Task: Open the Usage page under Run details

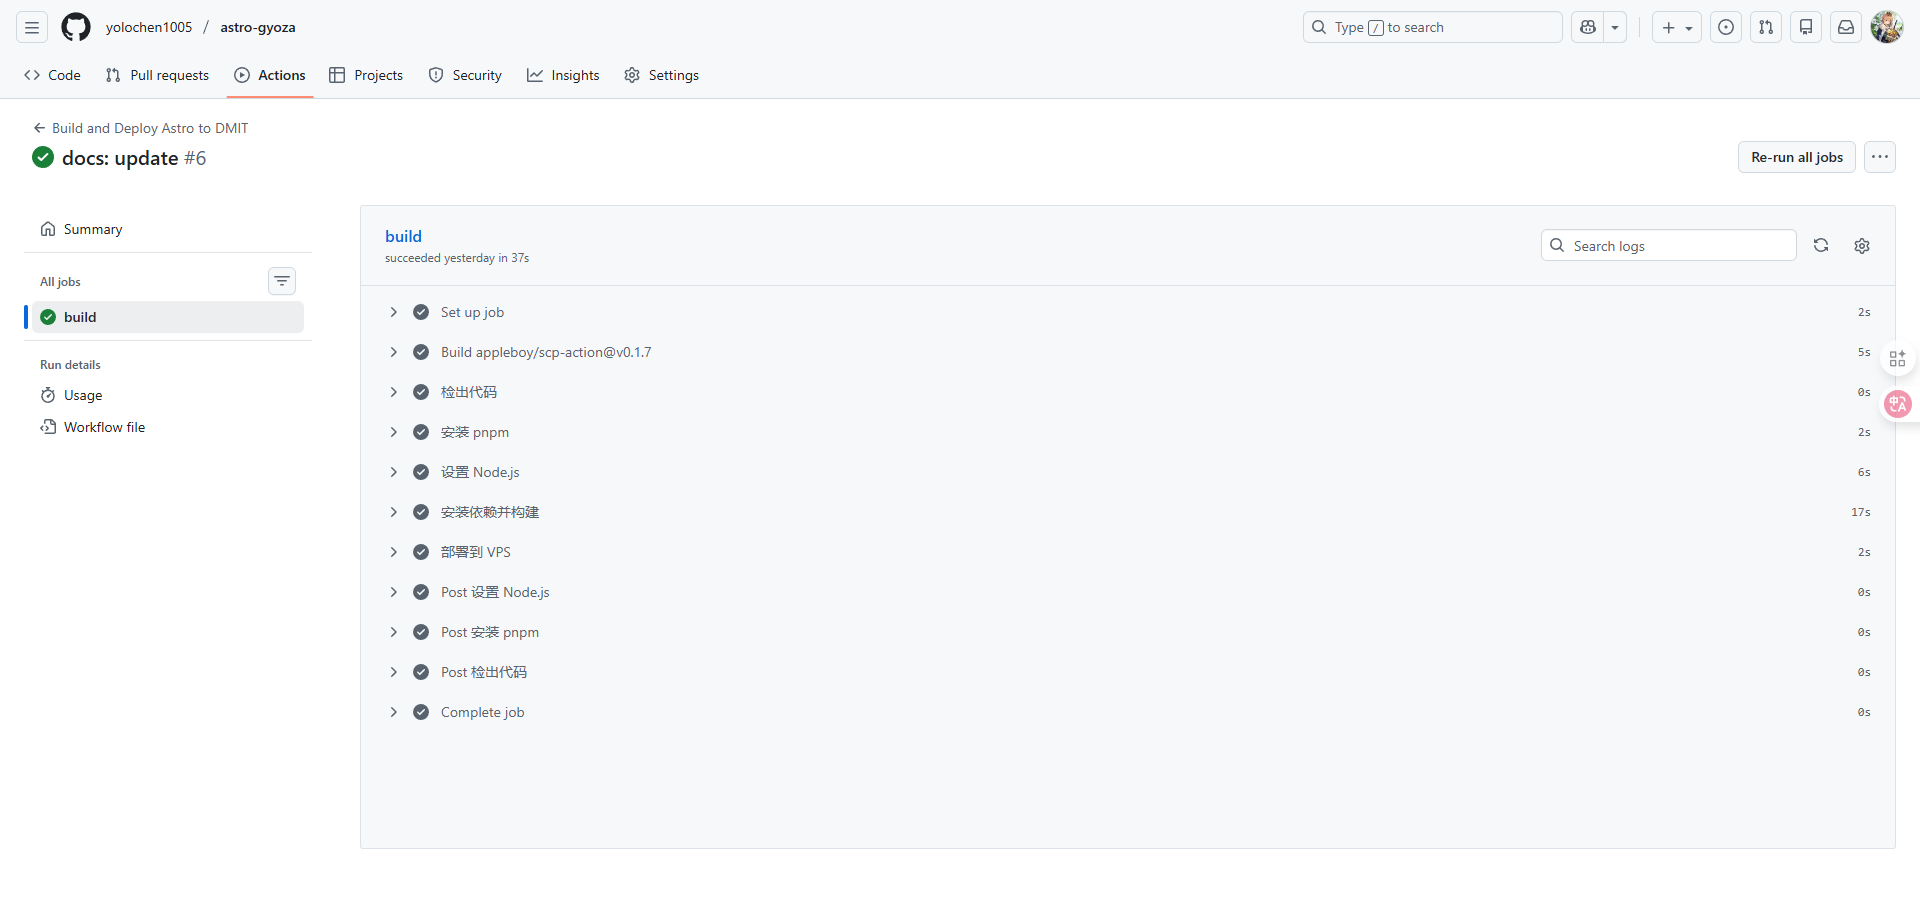Action: tap(82, 395)
